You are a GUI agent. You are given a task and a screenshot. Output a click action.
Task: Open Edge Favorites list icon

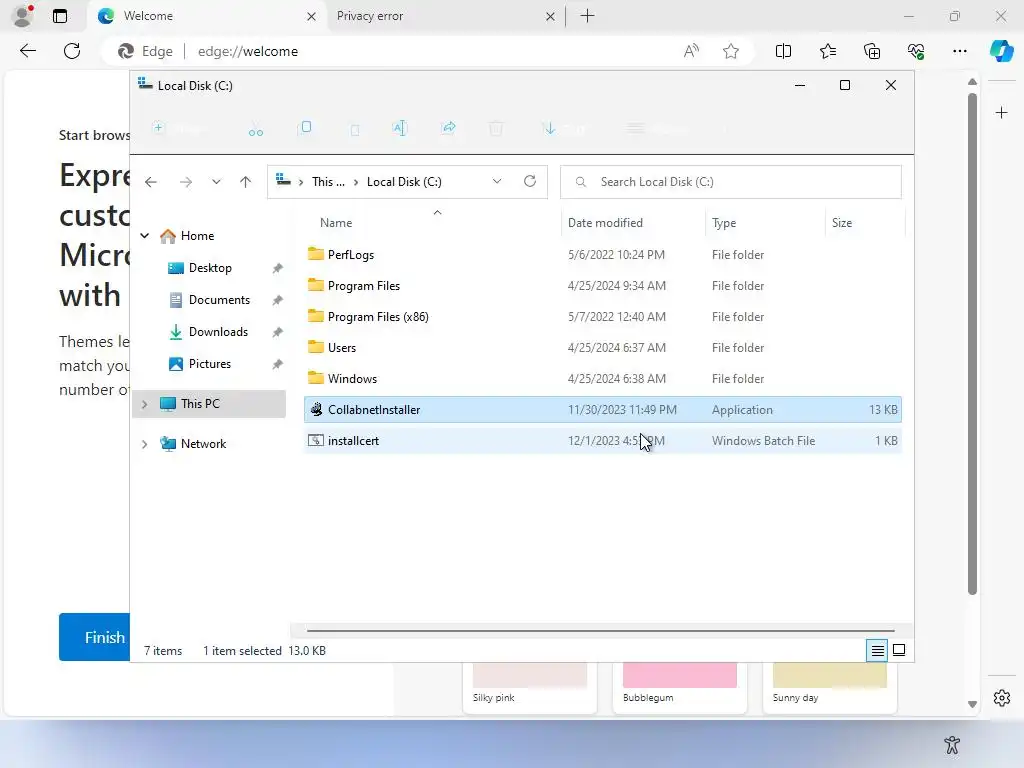pos(827,51)
